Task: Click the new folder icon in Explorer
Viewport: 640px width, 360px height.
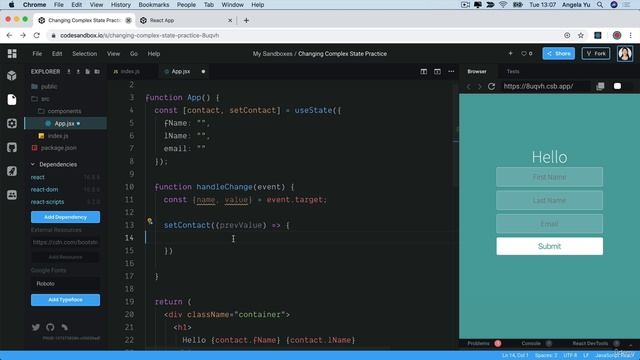Action: coord(97,71)
